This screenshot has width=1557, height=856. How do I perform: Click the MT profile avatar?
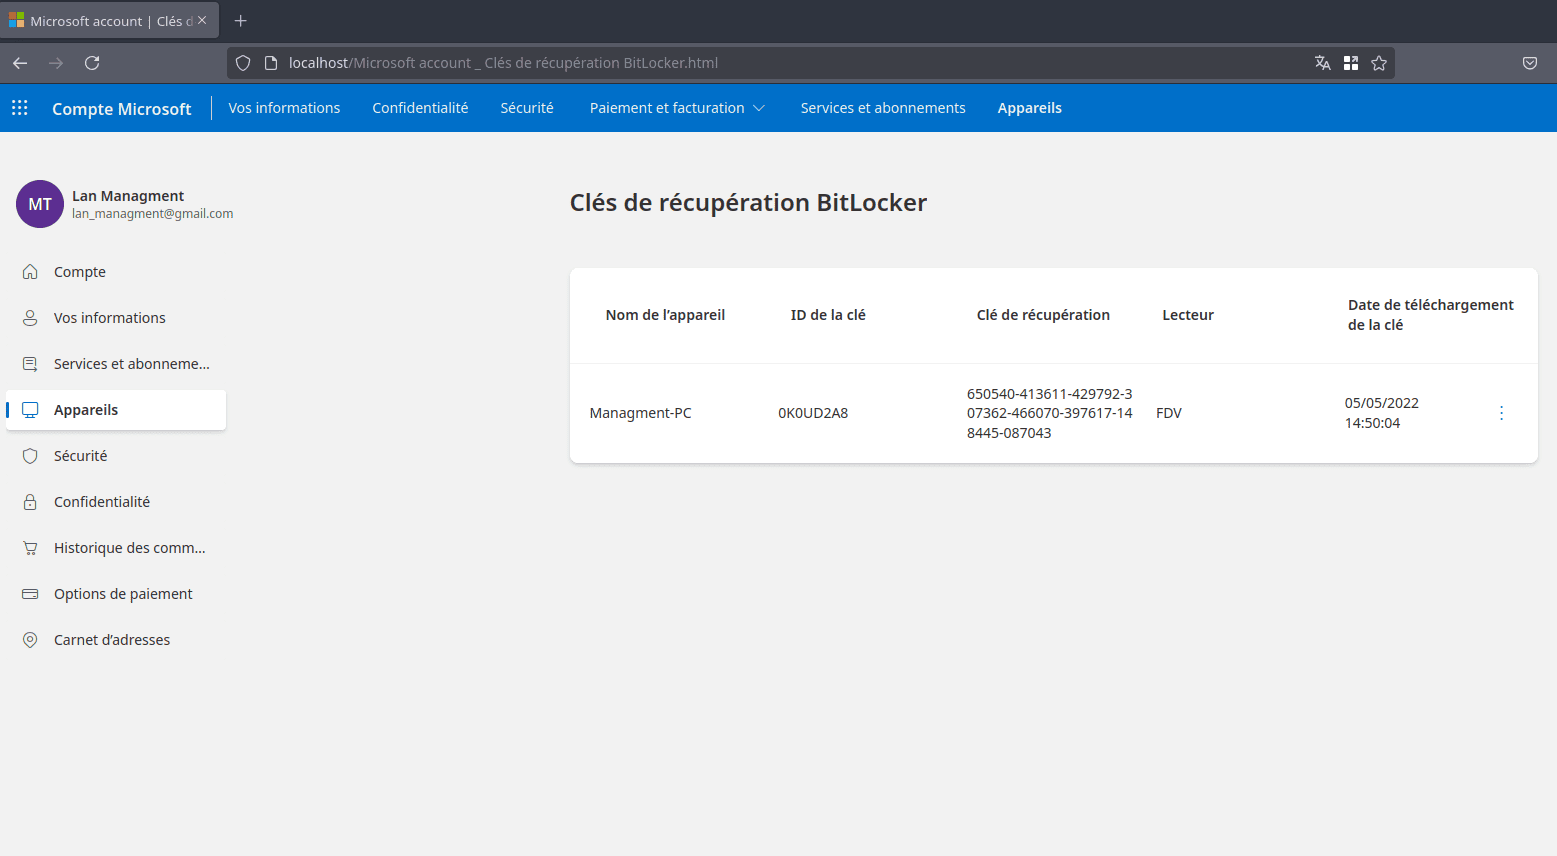point(40,204)
